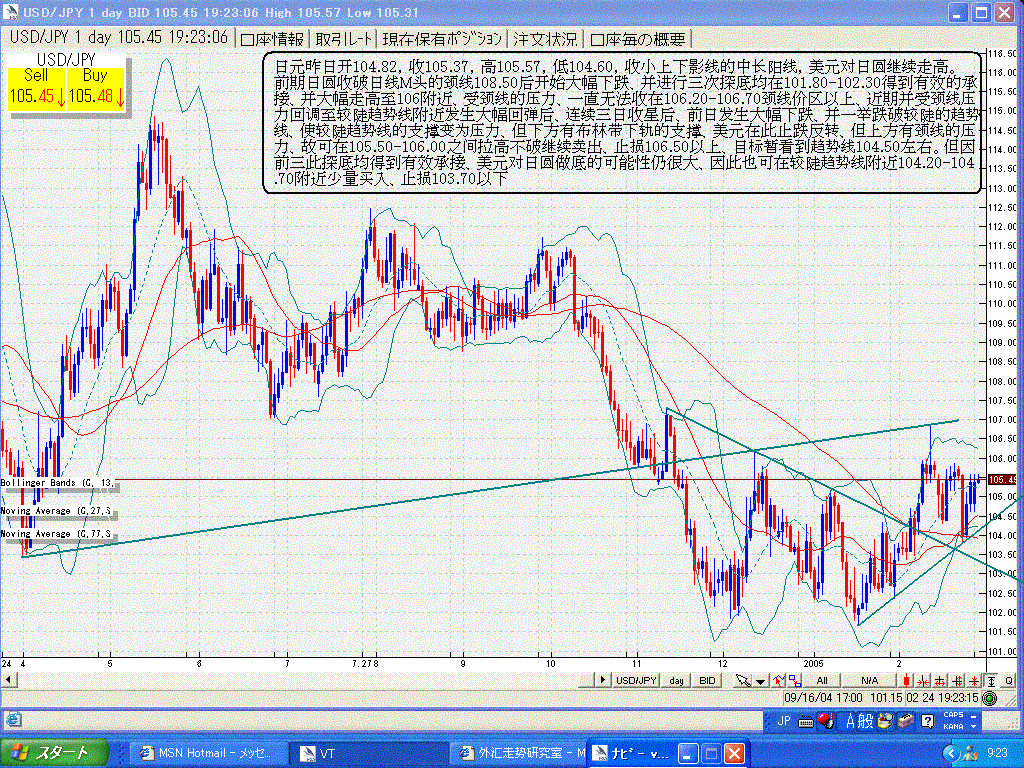Click the IME dictionary toolbox icon
Screen dimensions: 1024x768
pos(906,721)
